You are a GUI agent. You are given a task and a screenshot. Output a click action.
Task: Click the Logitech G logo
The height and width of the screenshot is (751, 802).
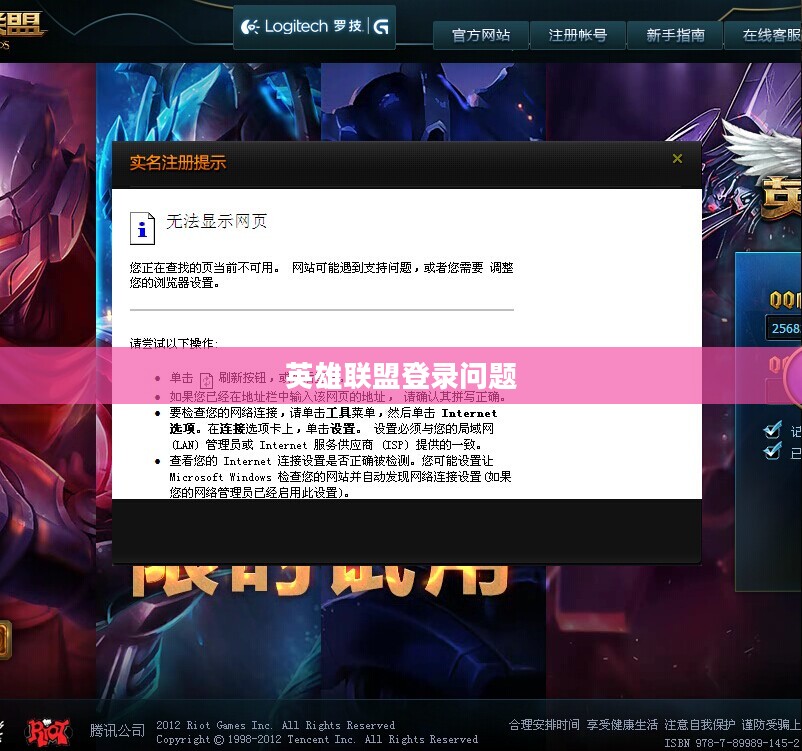pos(381,26)
